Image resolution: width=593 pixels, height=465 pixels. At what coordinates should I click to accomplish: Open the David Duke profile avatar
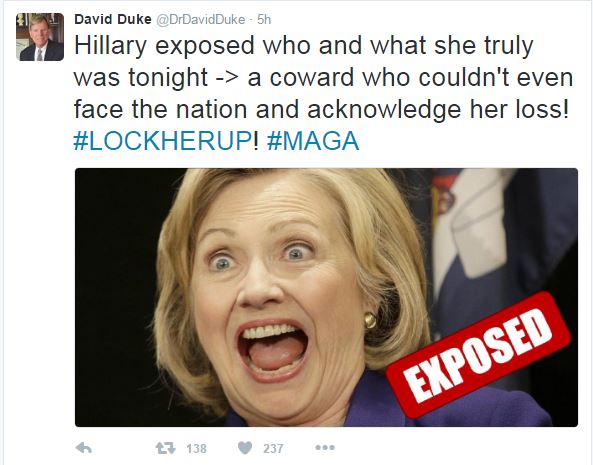[x=40, y=37]
